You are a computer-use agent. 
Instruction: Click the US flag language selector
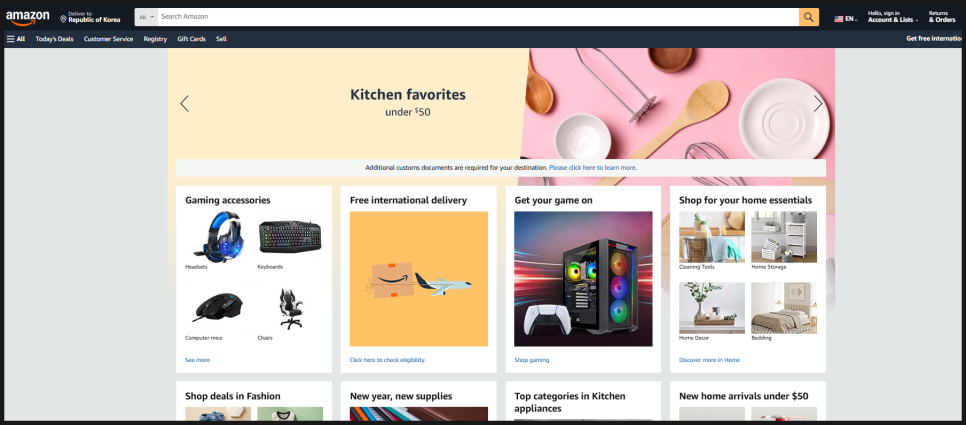pos(838,19)
